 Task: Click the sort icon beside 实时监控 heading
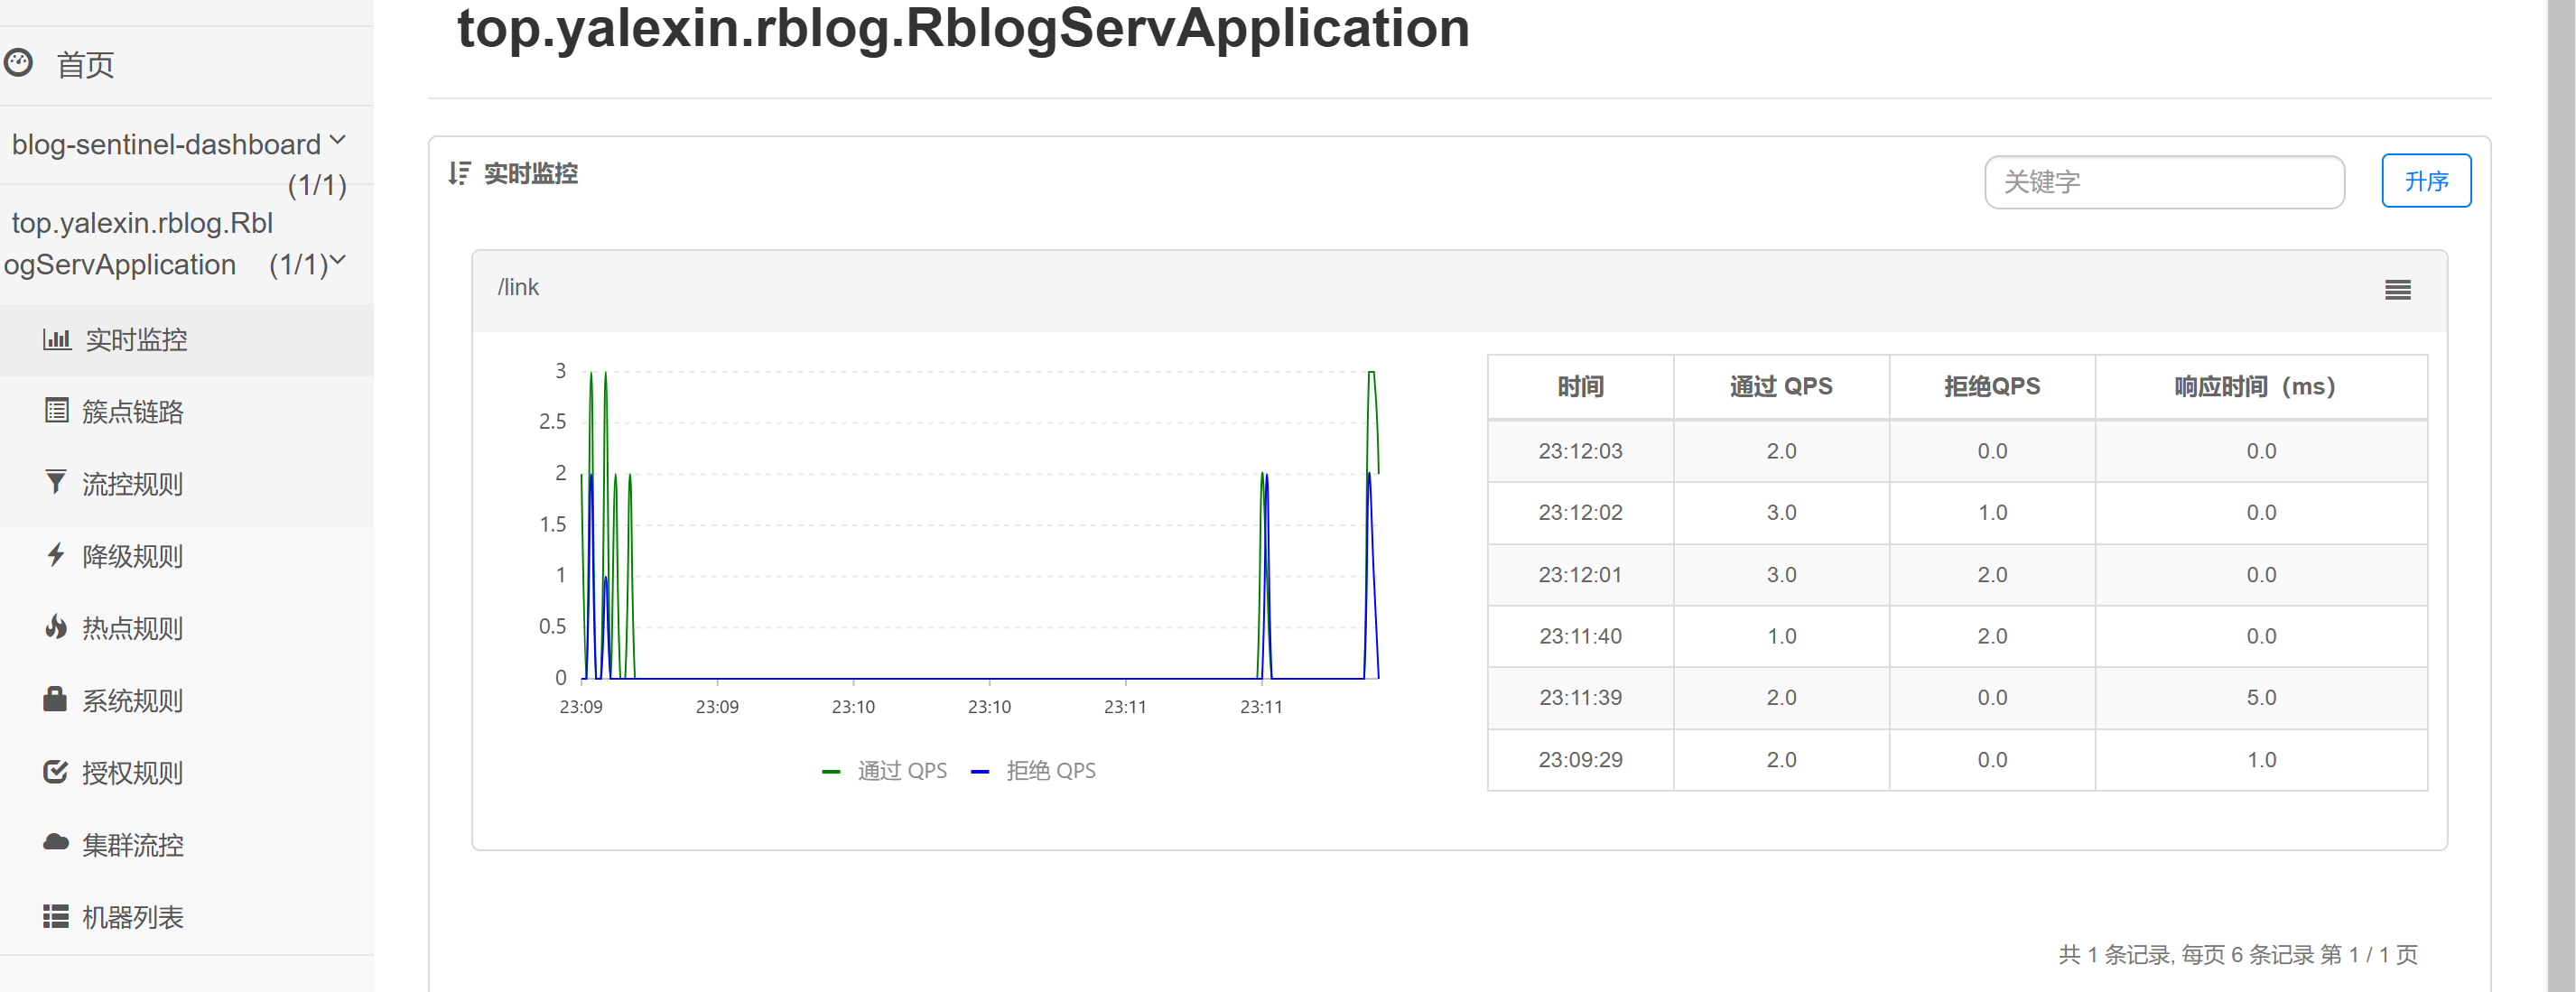coord(459,173)
